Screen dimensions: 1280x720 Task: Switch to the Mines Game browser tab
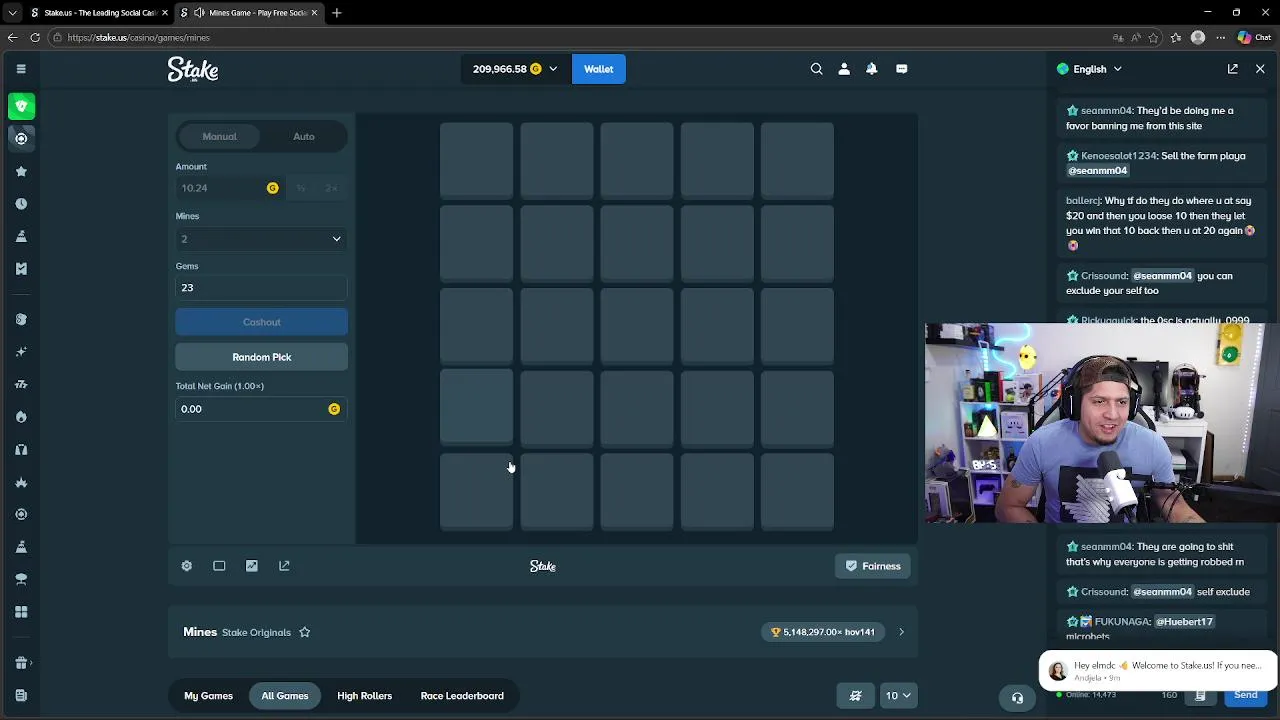click(x=249, y=13)
